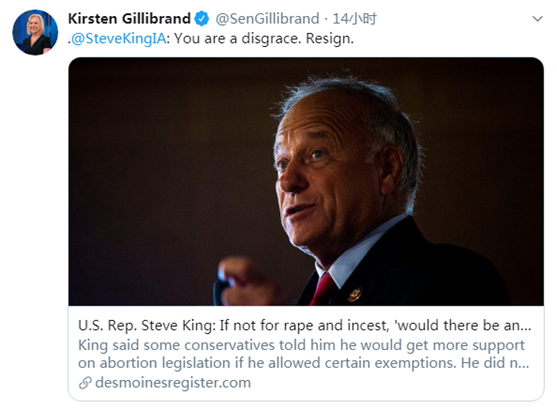Click the @SenGillibrand handle

point(267,18)
